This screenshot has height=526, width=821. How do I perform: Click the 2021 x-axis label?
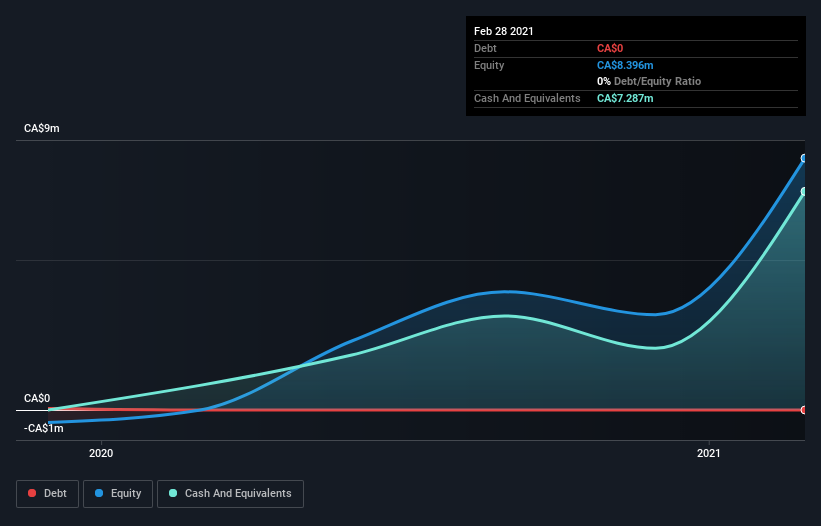tap(708, 453)
